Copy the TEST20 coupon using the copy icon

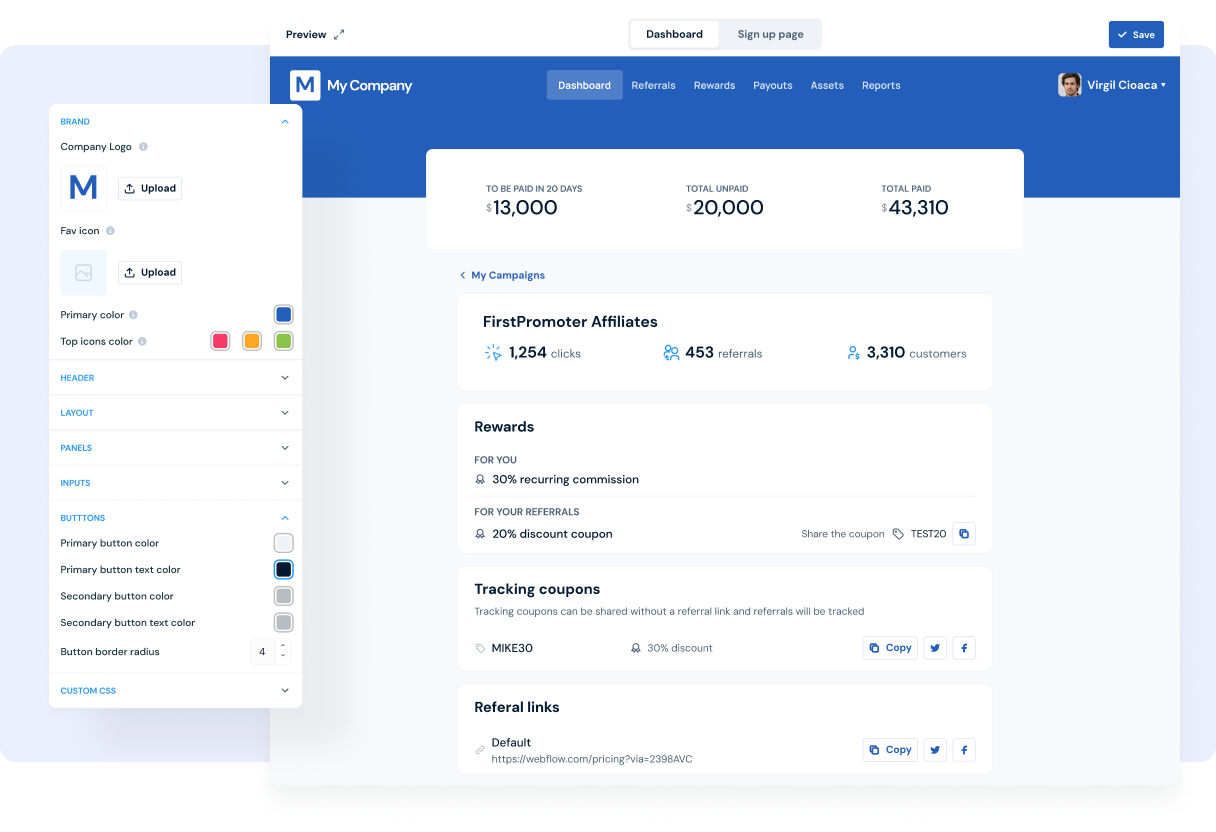964,534
